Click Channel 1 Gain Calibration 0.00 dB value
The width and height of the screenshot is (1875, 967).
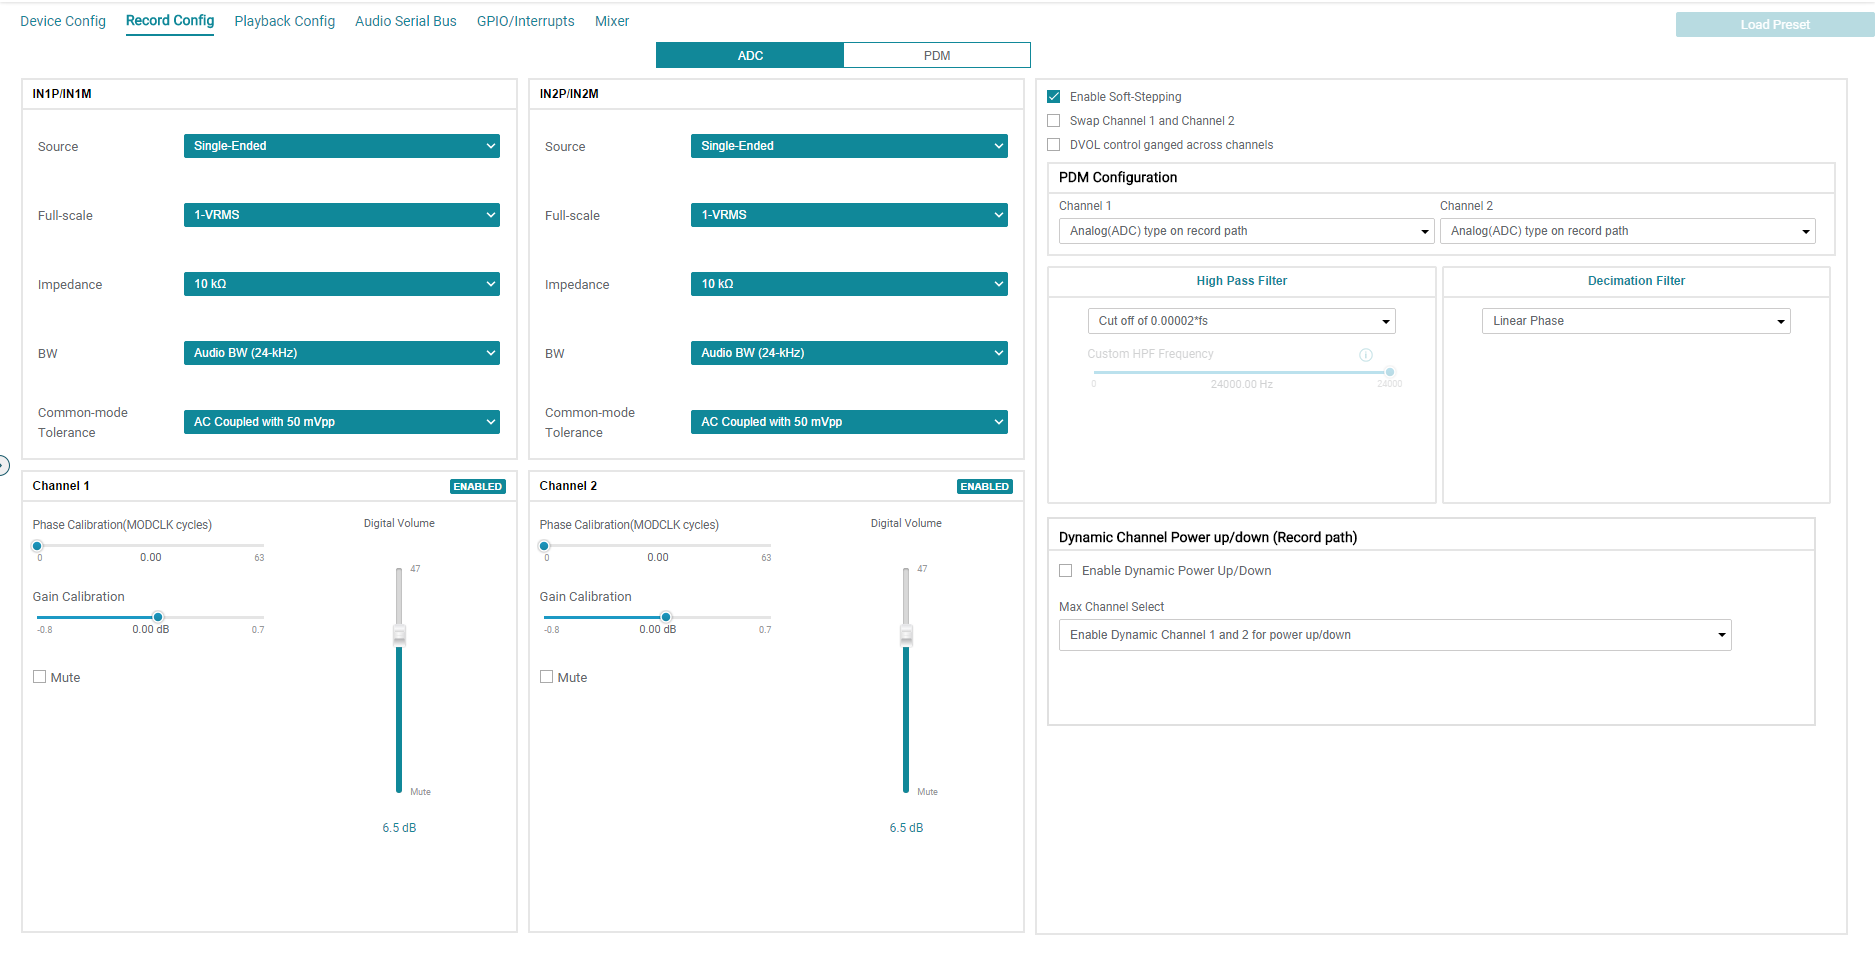(x=151, y=630)
